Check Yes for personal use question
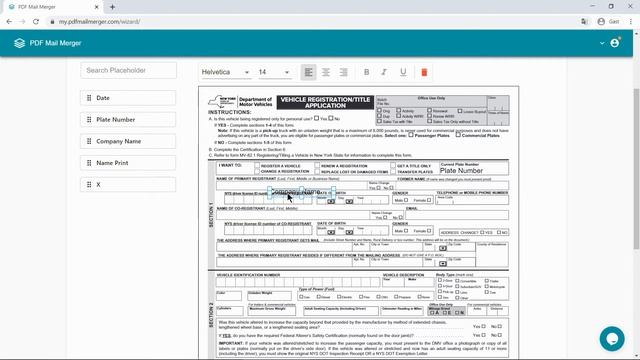640x360 pixels. point(316,118)
